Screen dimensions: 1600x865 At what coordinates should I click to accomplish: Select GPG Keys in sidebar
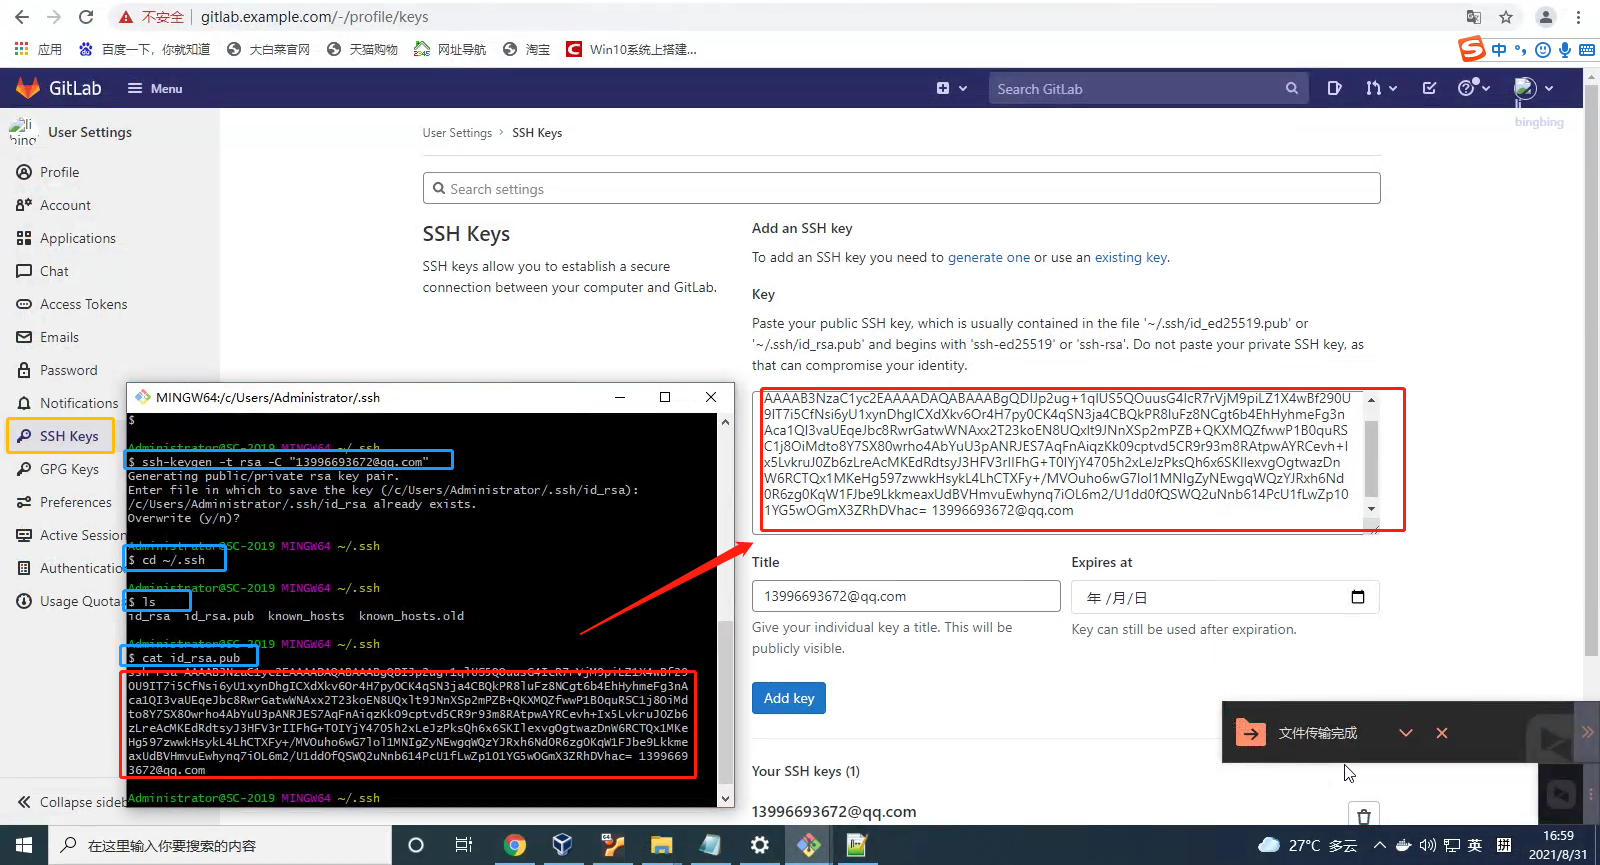[68, 469]
